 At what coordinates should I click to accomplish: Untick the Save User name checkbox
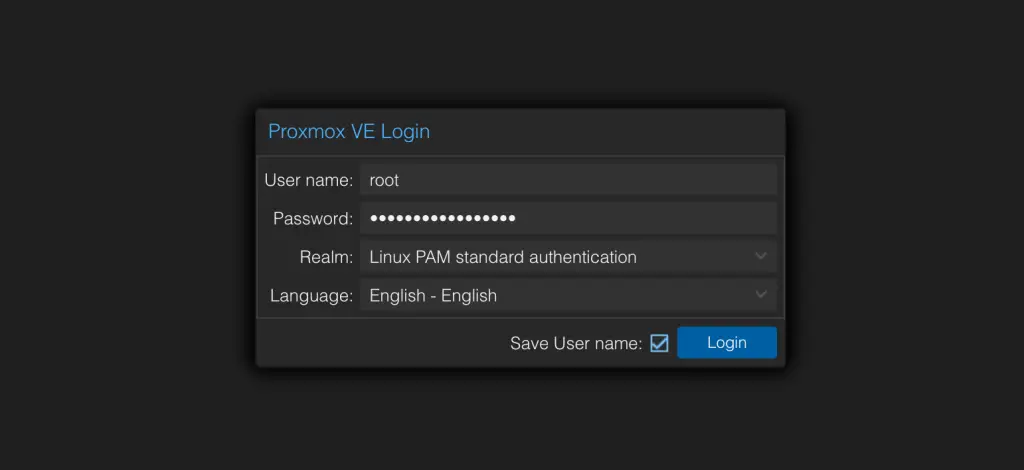[660, 343]
